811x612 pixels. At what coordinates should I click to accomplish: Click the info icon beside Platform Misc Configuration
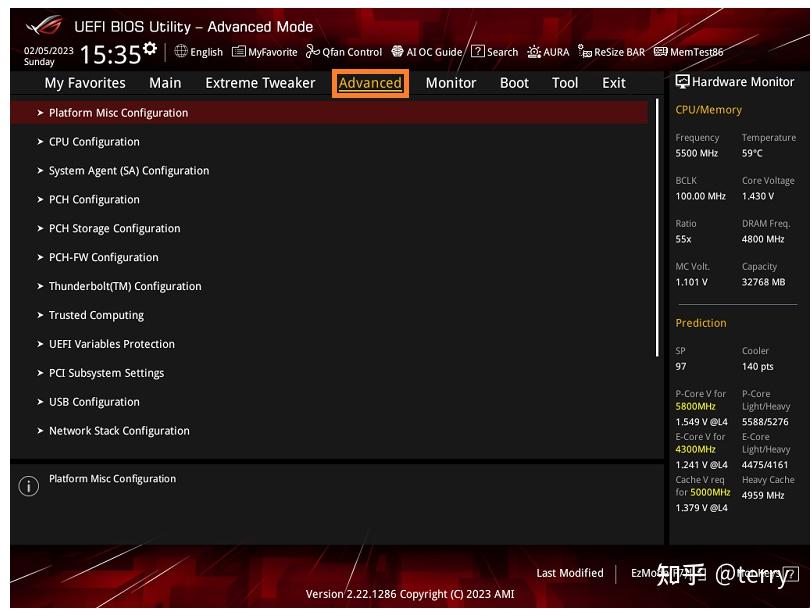[28, 485]
